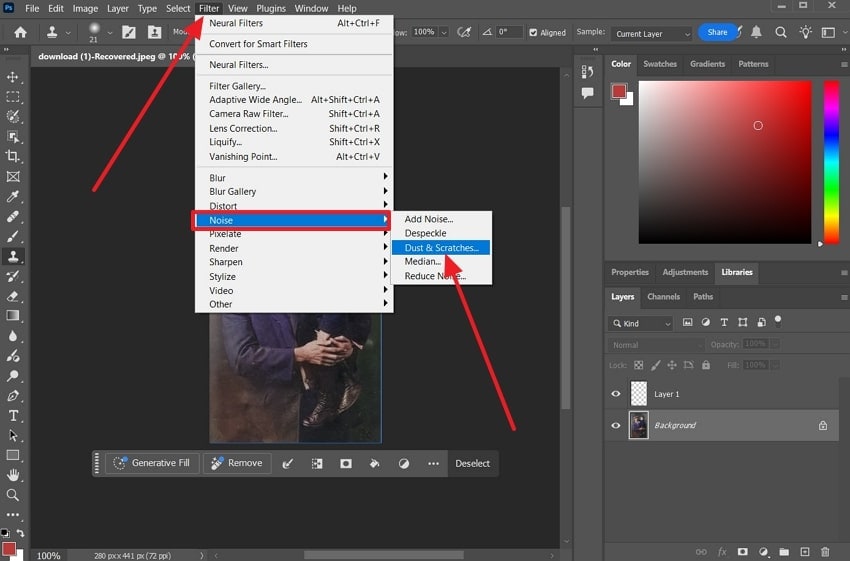
Task: Click the Share button
Action: tap(717, 33)
